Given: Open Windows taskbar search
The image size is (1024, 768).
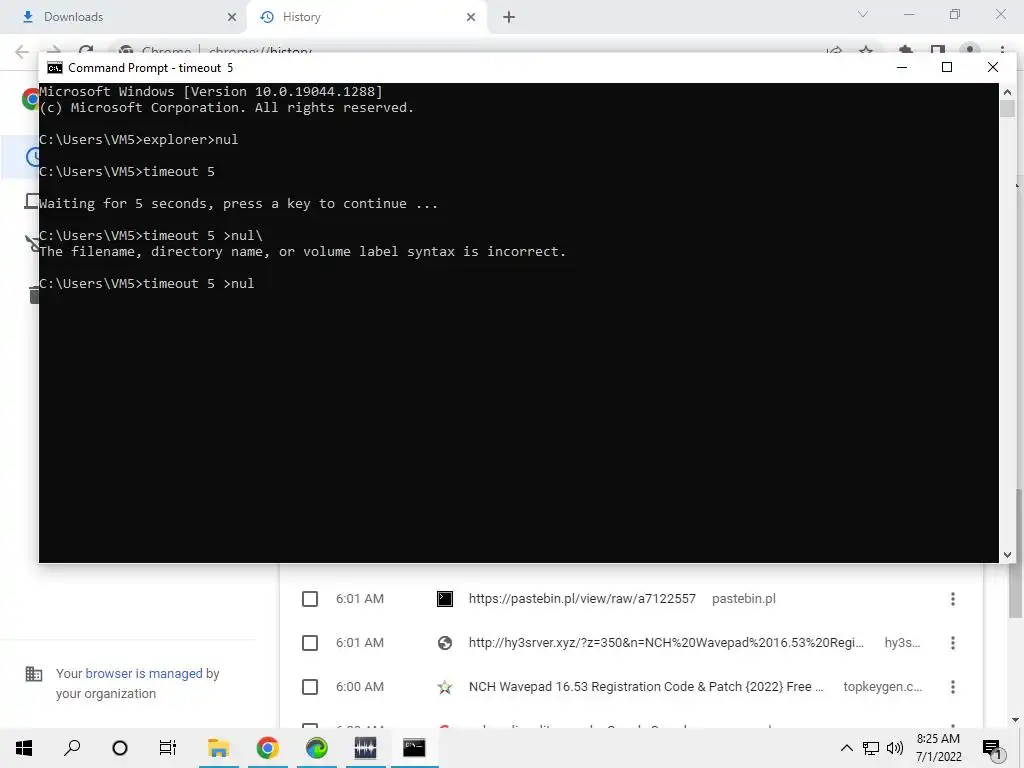Looking at the screenshot, I should [72, 748].
